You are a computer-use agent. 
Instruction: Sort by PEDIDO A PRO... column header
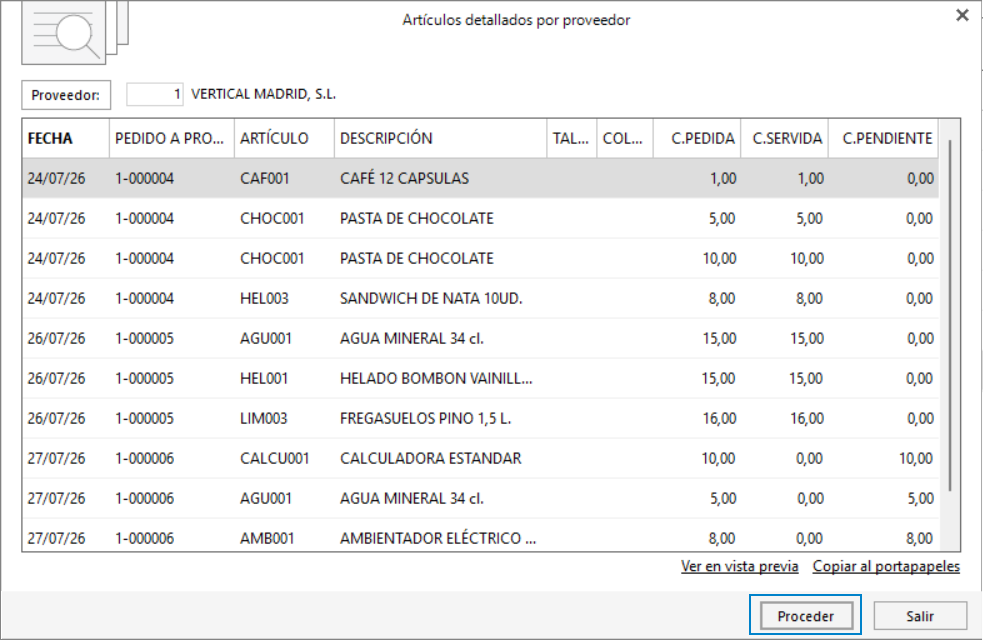pyautogui.click(x=172, y=139)
